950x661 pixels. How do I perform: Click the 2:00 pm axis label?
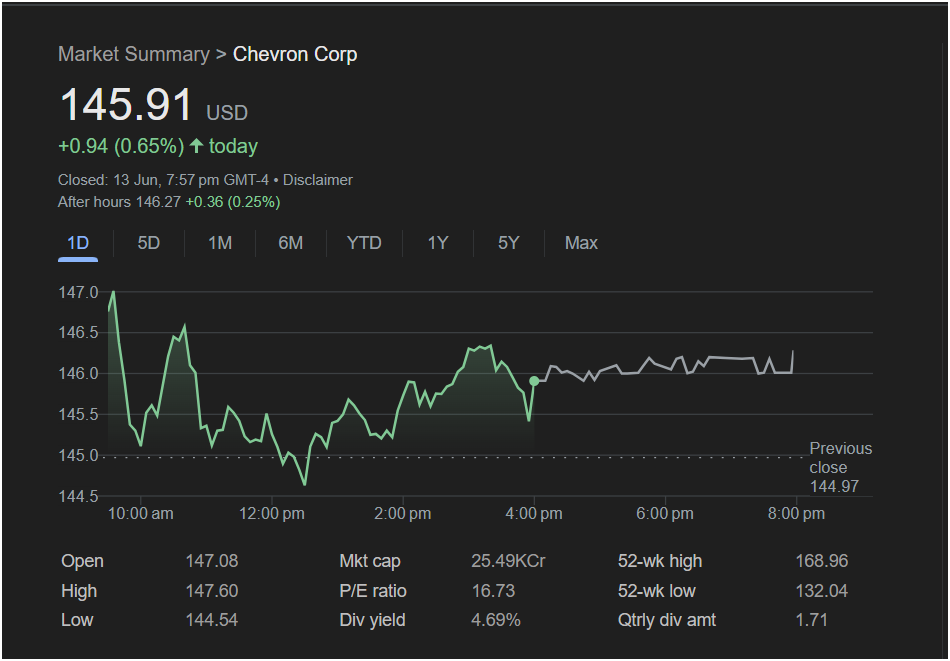coord(403,514)
